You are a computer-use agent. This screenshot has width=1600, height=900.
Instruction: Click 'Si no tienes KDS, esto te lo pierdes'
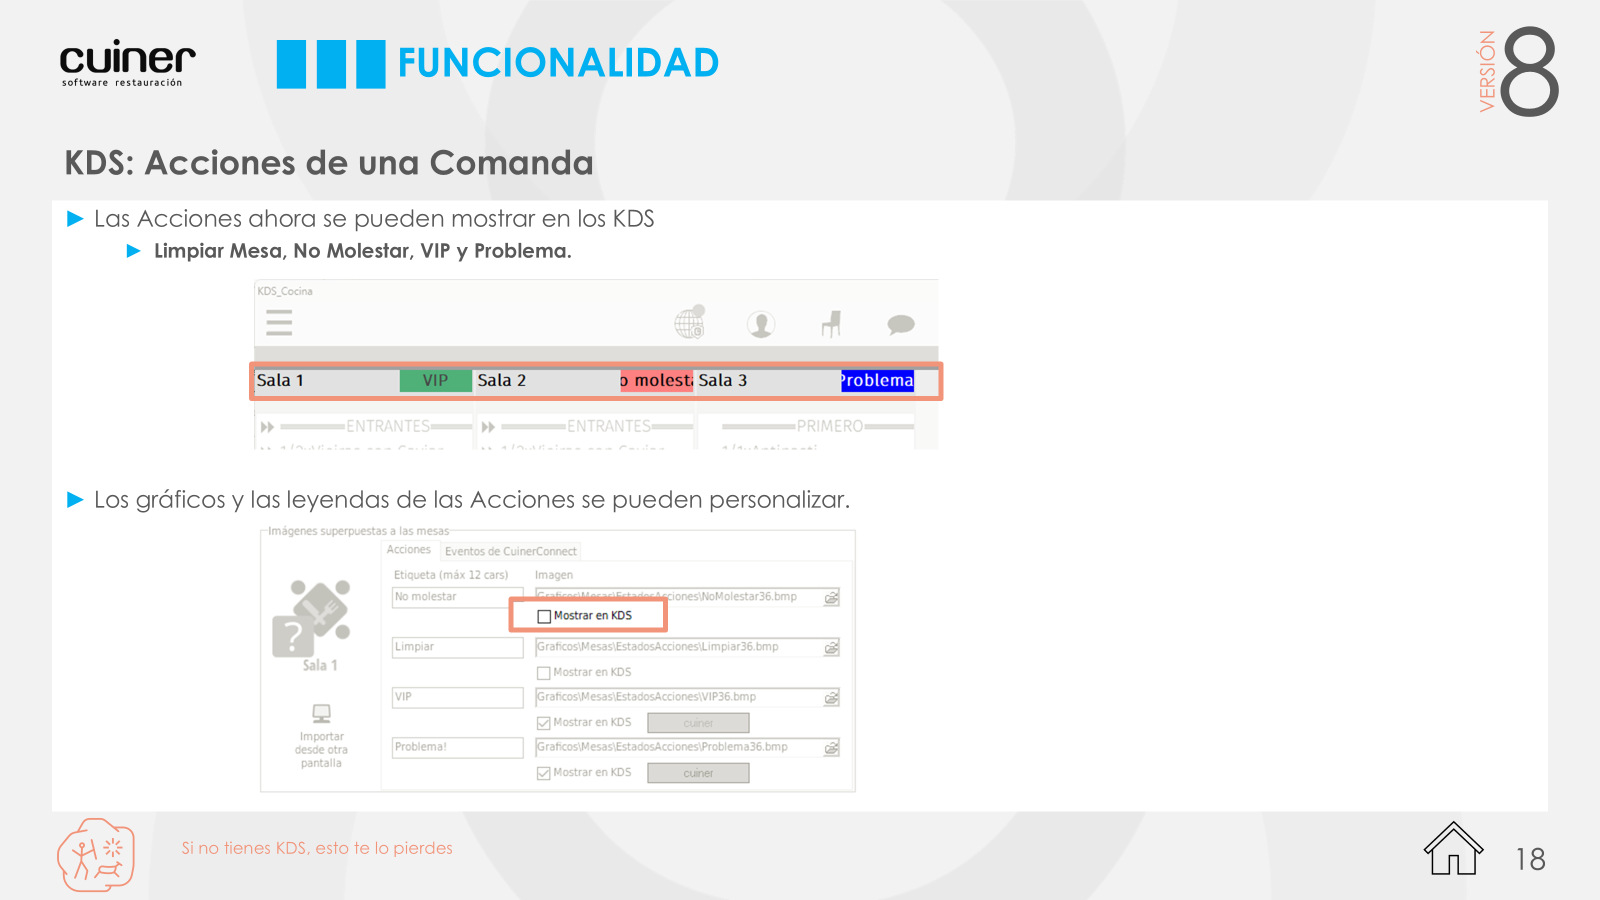pyautogui.click(x=317, y=848)
